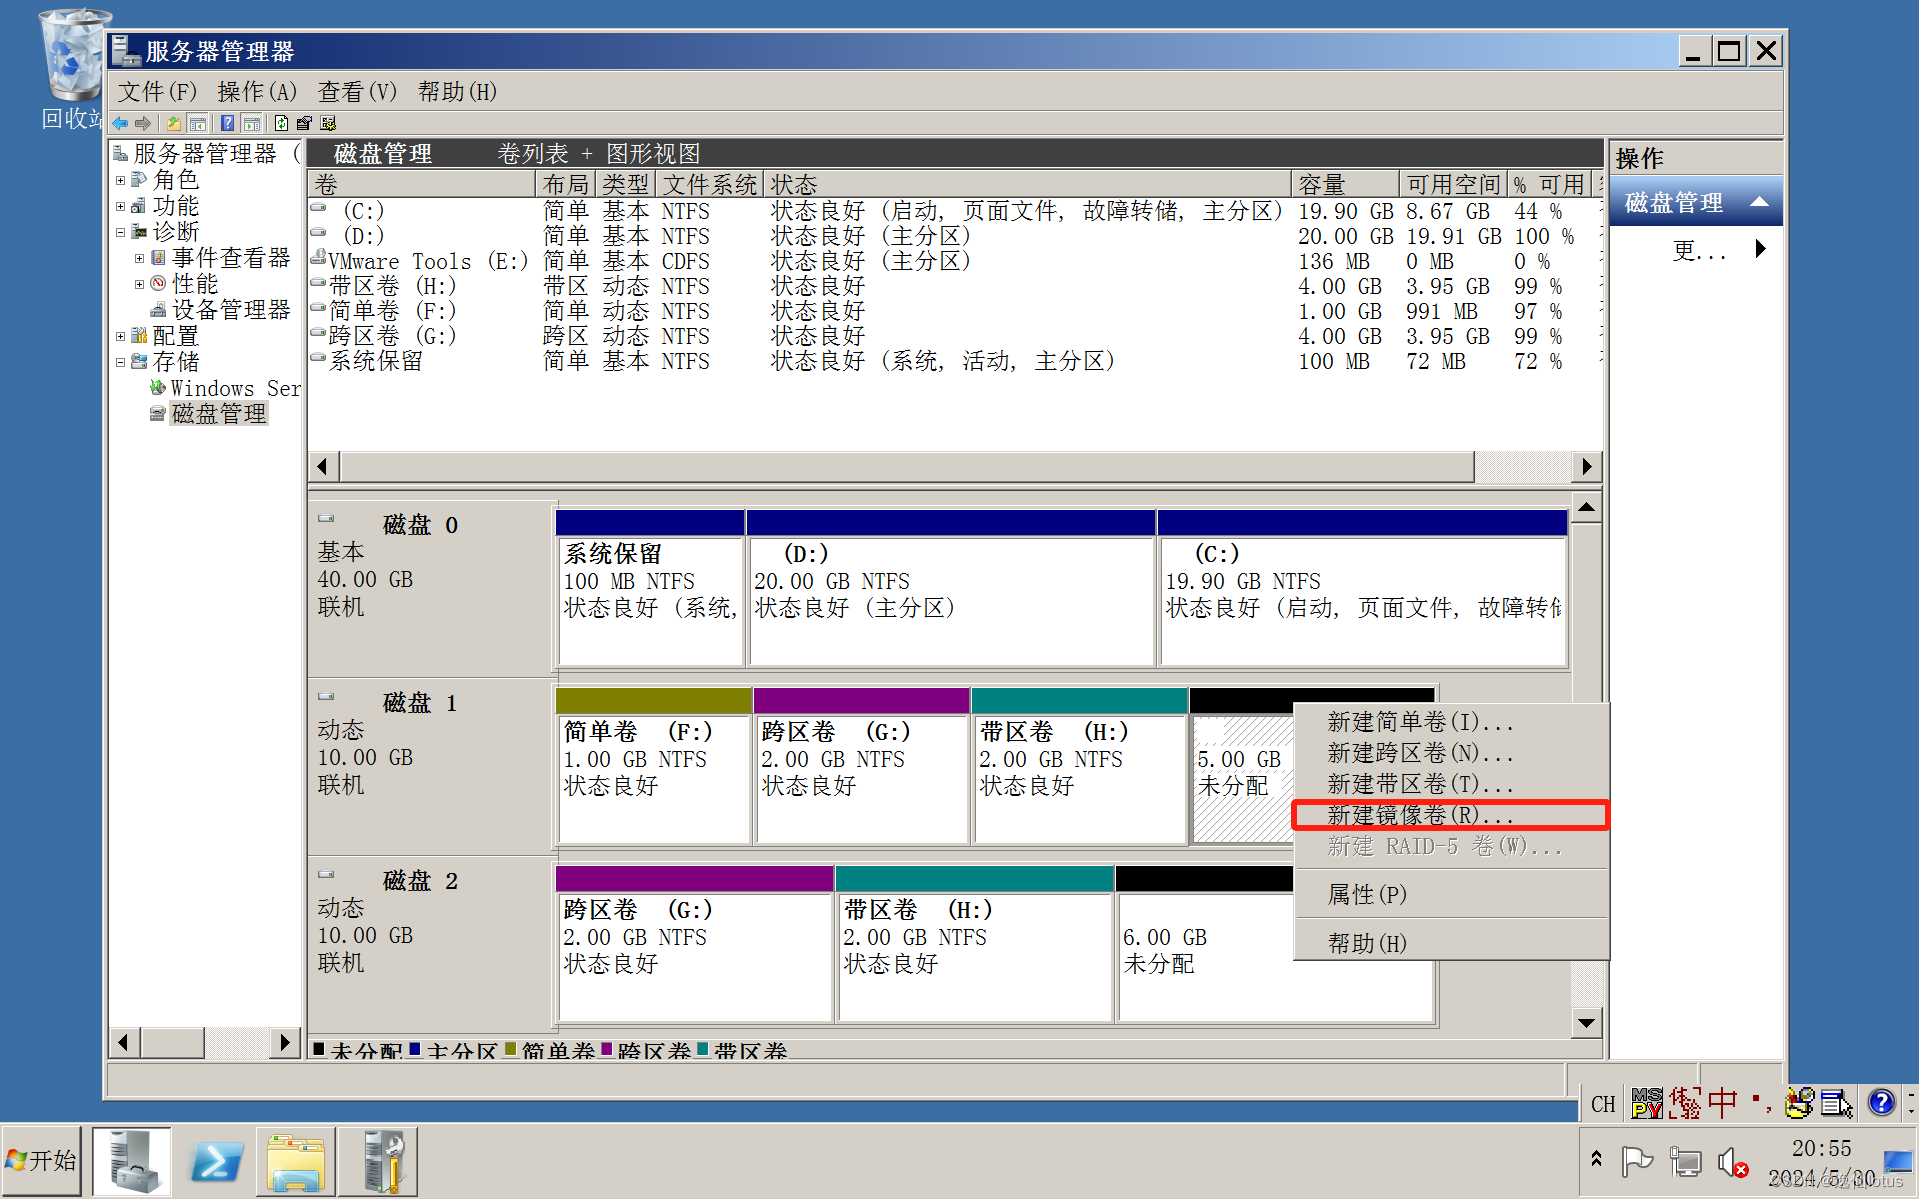Image resolution: width=1919 pixels, height=1199 pixels.
Task: Click graphical view scroll down arrow
Action: [x=1586, y=1022]
